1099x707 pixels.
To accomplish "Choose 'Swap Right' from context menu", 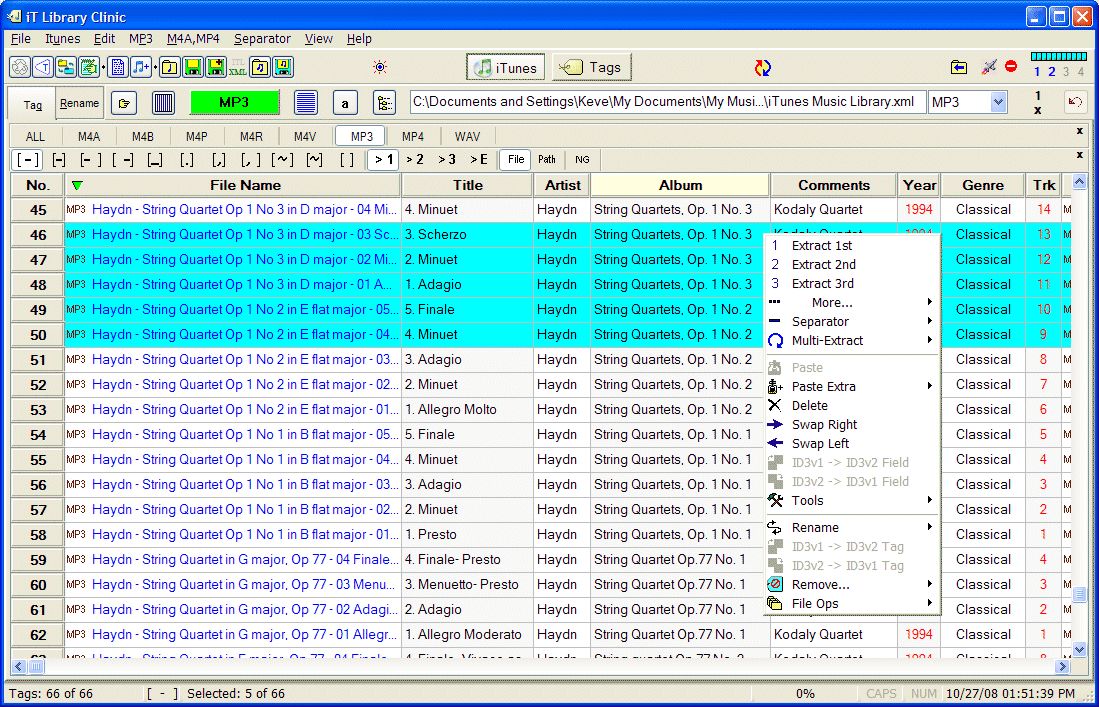I will pos(852,425).
